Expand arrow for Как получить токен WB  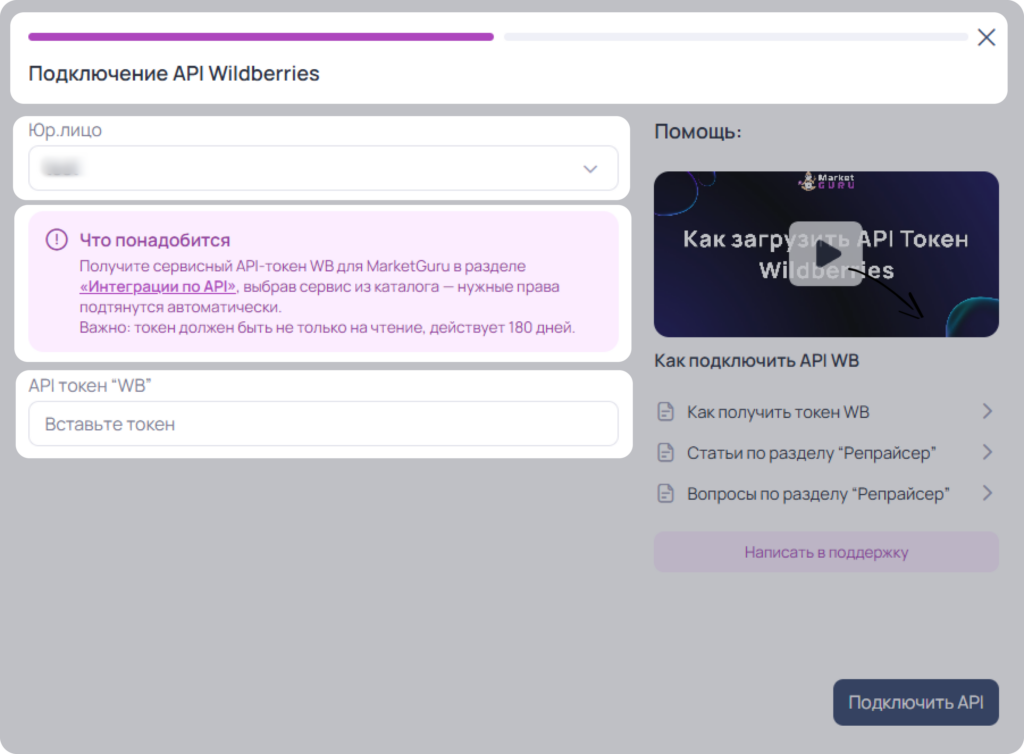(987, 411)
